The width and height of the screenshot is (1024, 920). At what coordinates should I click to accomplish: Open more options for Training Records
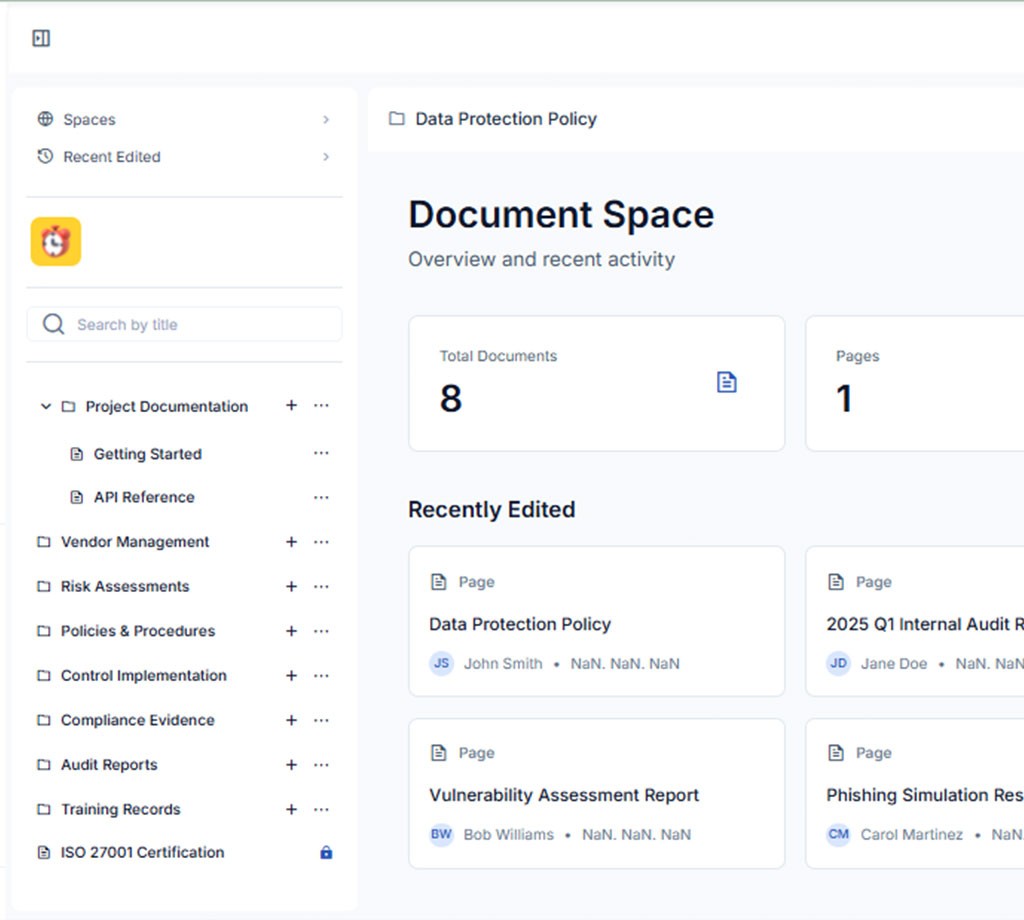321,810
